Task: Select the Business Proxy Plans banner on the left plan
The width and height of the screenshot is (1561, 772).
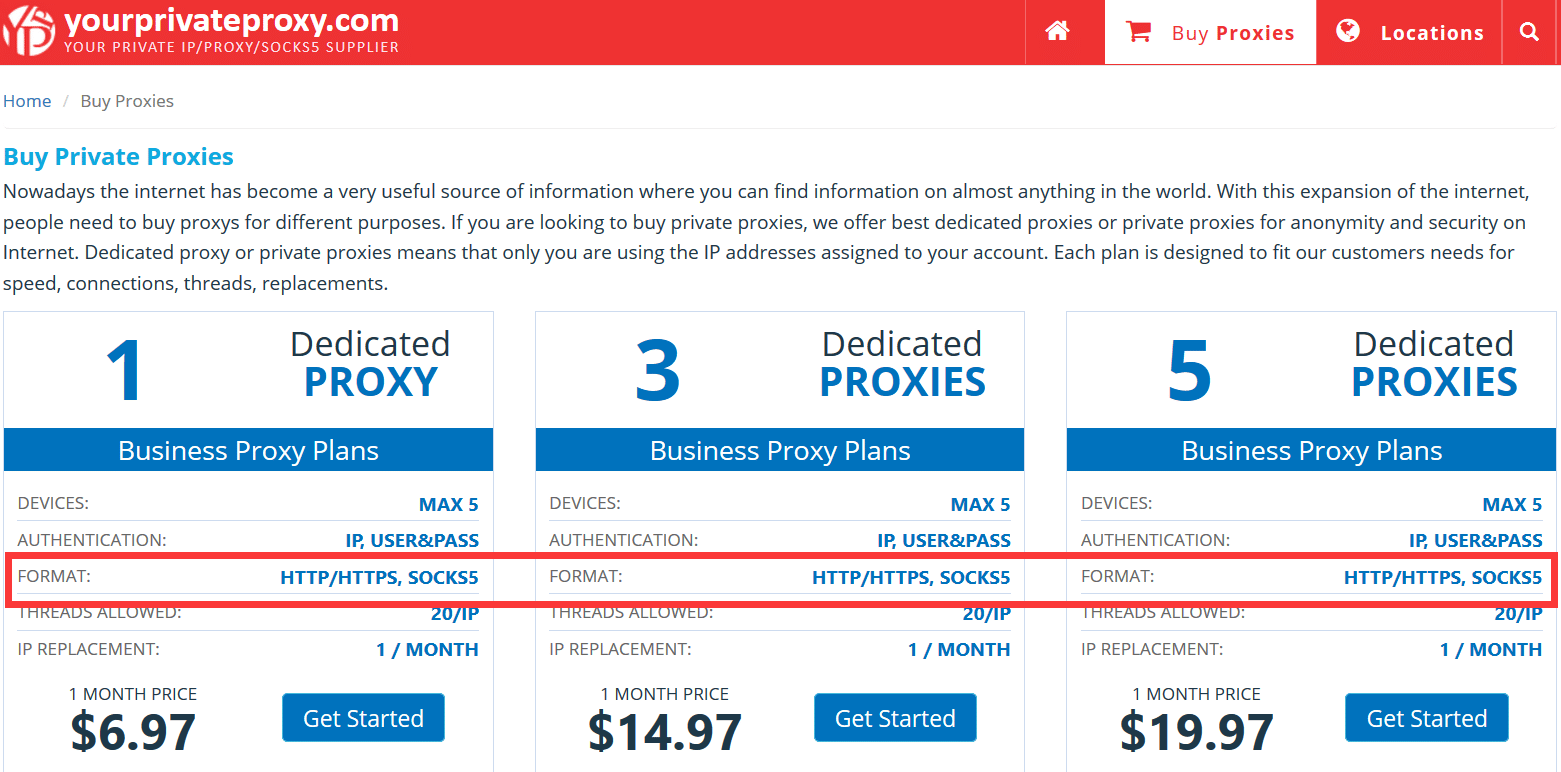Action: point(249,449)
